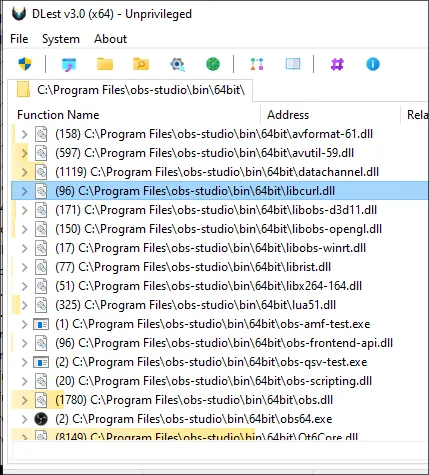Open the File menu
This screenshot has width=429, height=475.
[x=19, y=39]
